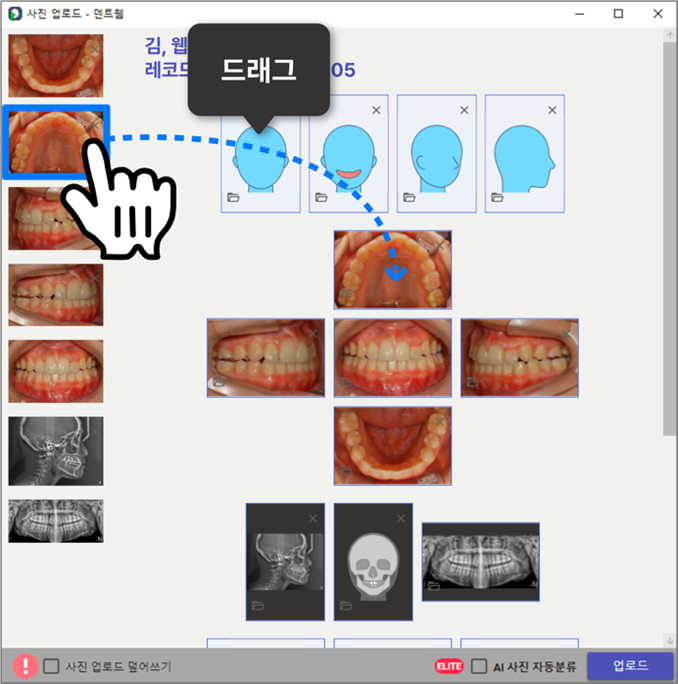Clear the skull frontal X-ray slot
678x684 pixels.
[400, 518]
